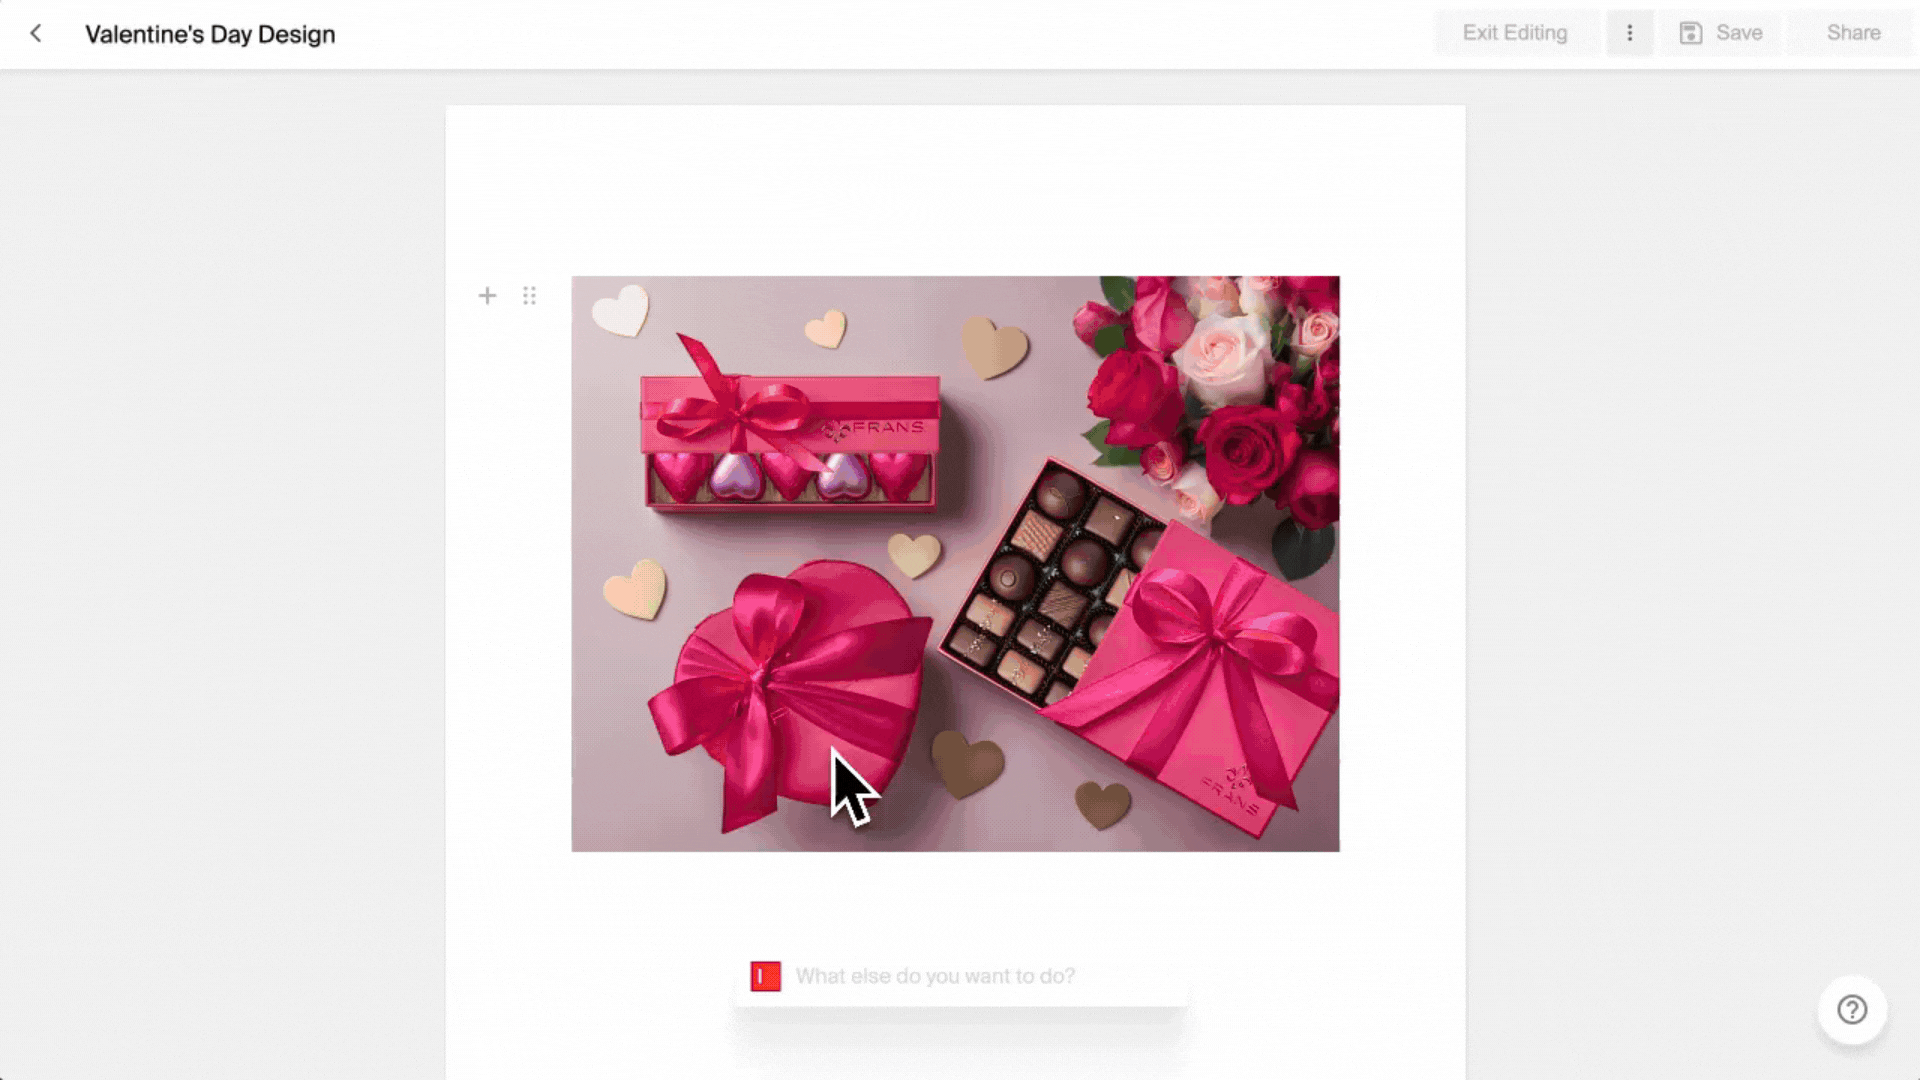
Task: Select the Share menu tab item
Action: (1853, 33)
